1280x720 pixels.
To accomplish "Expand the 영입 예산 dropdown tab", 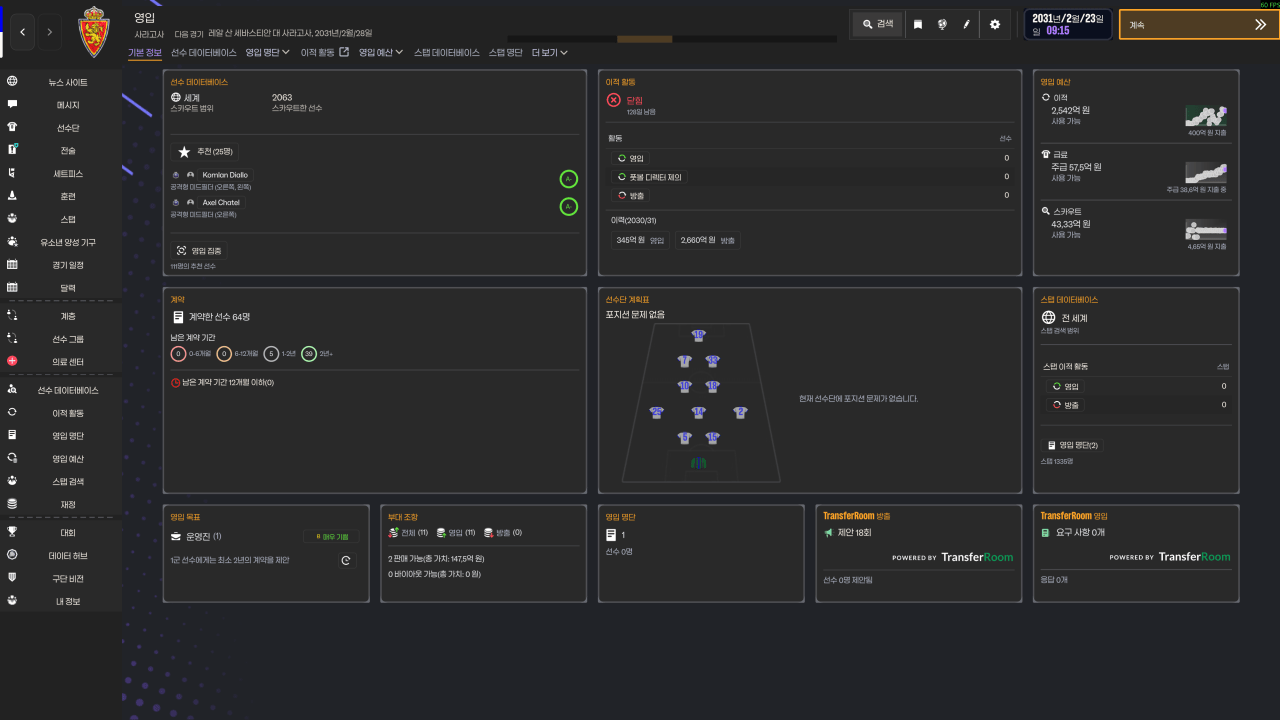I will (381, 52).
